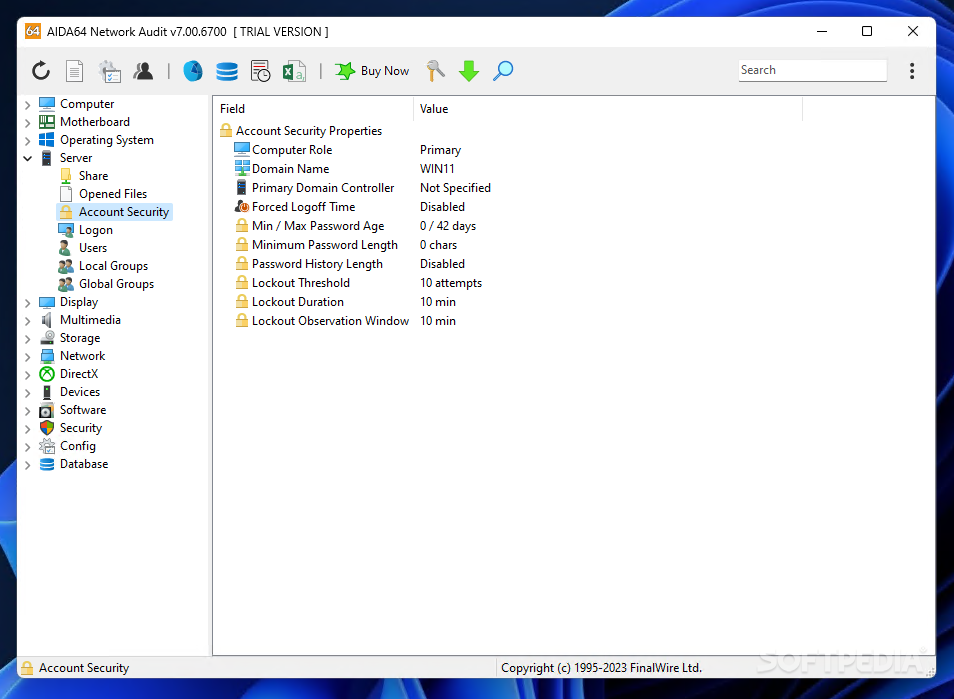Image resolution: width=954 pixels, height=699 pixels.
Task: Click the Network icon in tree
Action: [47, 356]
